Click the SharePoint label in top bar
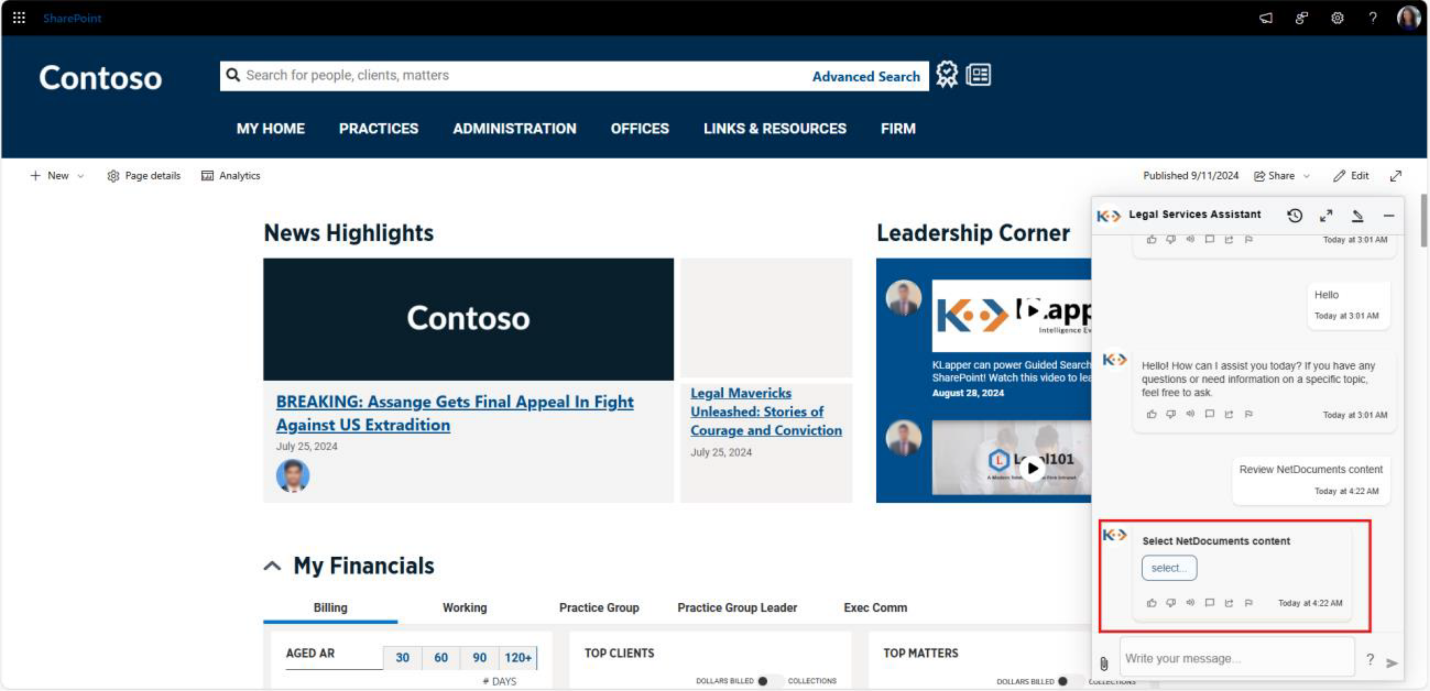This screenshot has width=1430, height=691. point(72,18)
